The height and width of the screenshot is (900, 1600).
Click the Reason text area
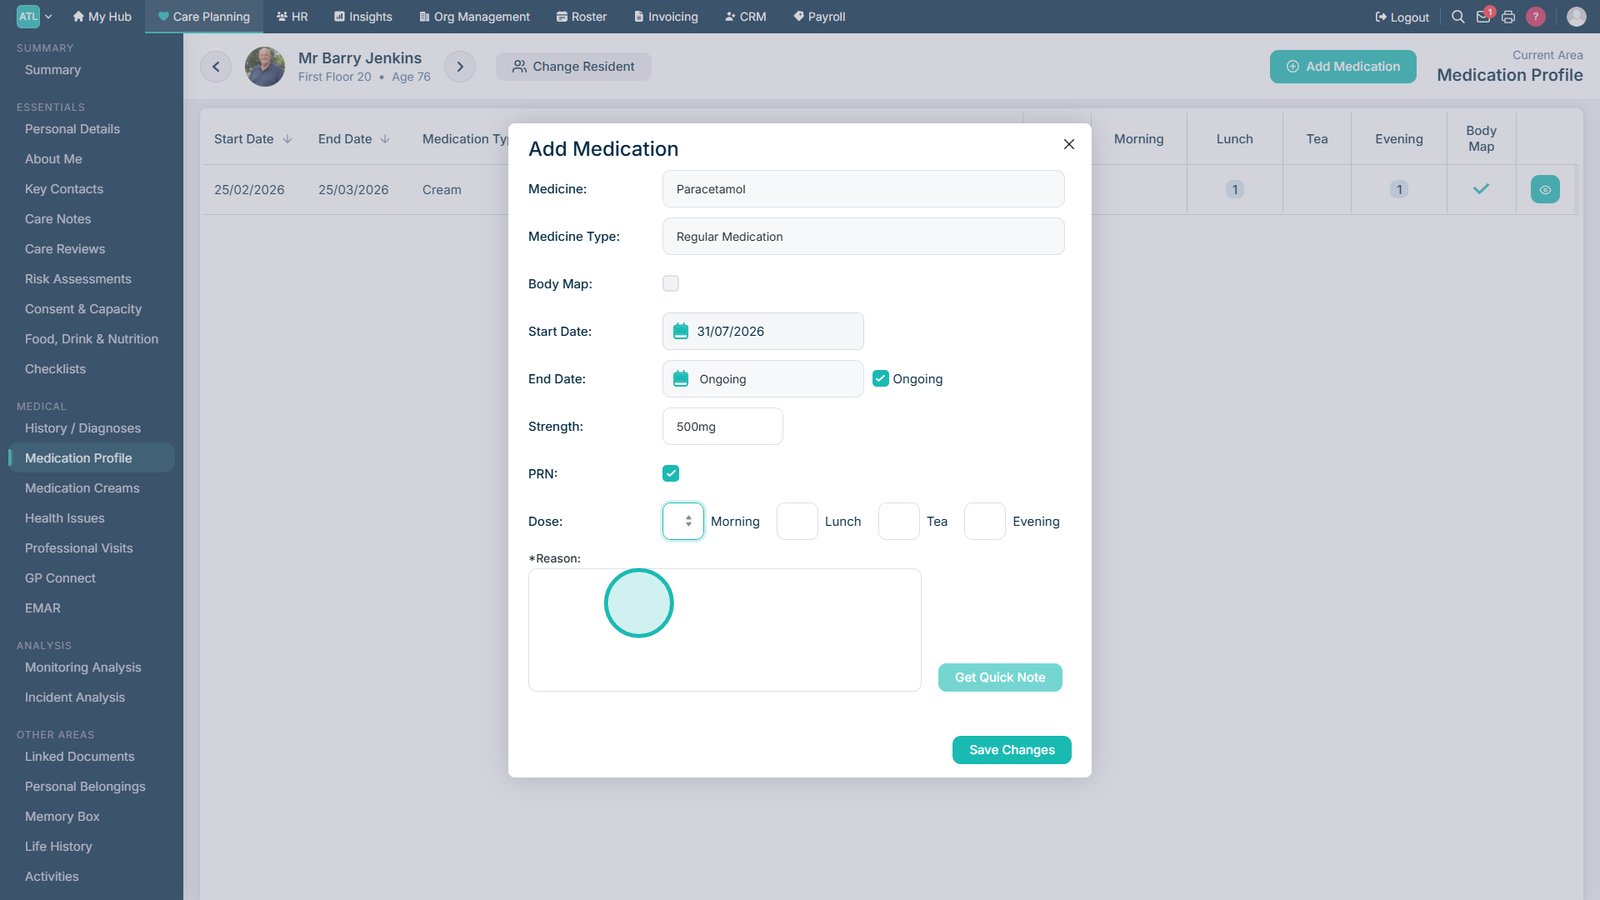click(725, 630)
